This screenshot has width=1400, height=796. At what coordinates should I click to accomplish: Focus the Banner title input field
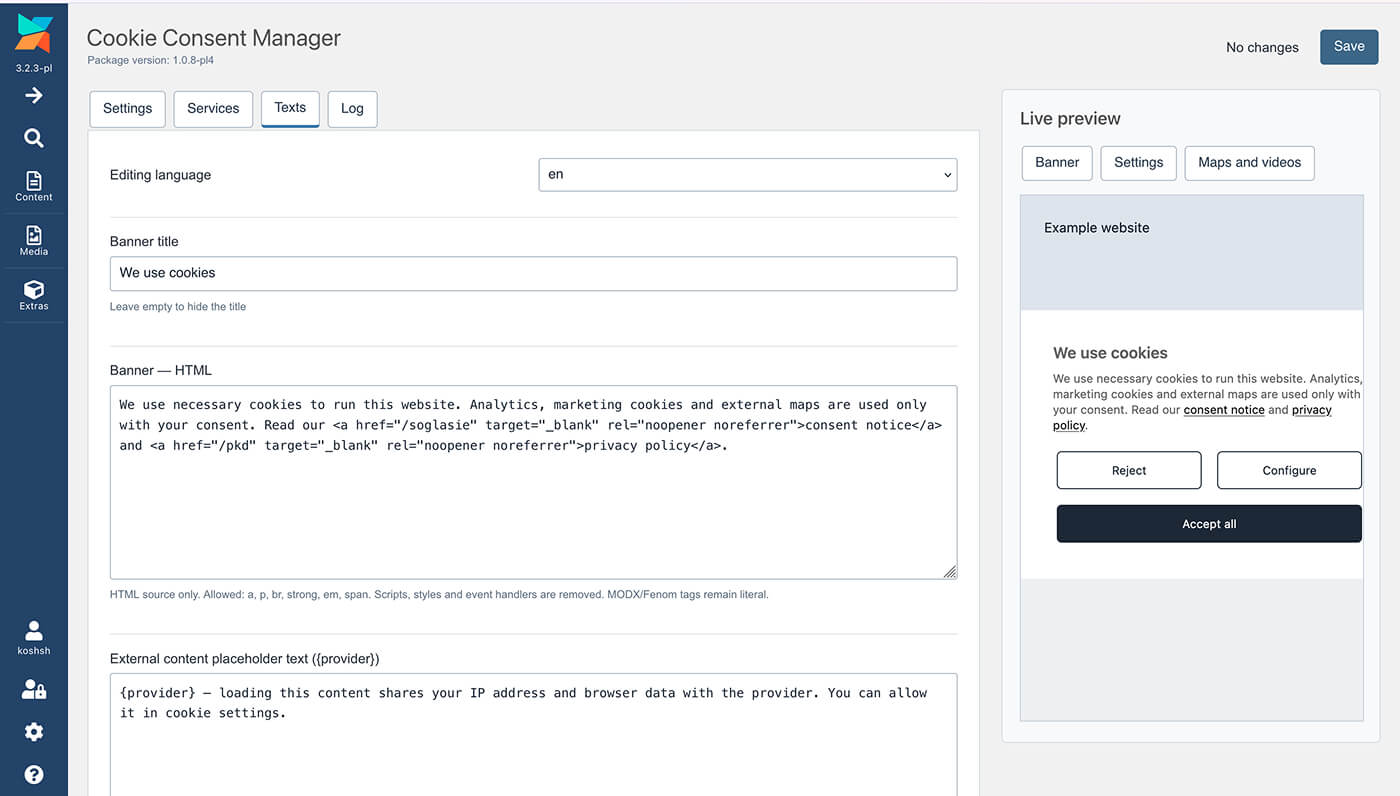point(533,273)
